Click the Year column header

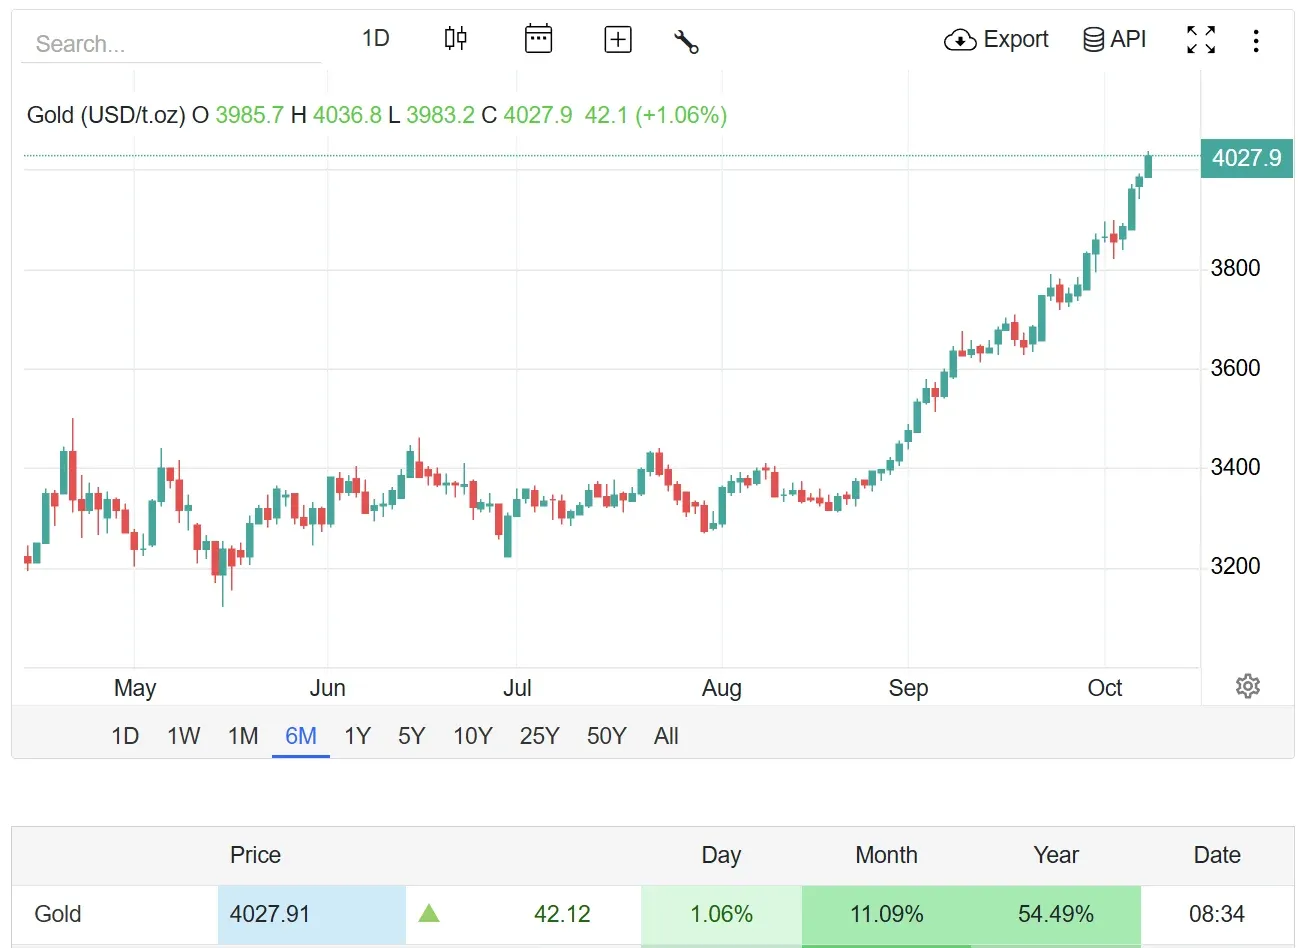tap(1055, 855)
